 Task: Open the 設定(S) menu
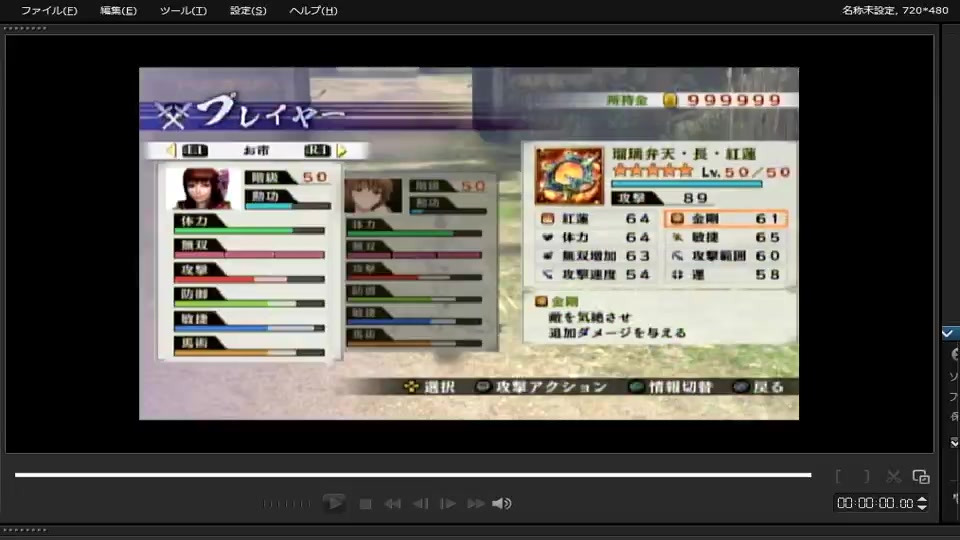(x=248, y=10)
